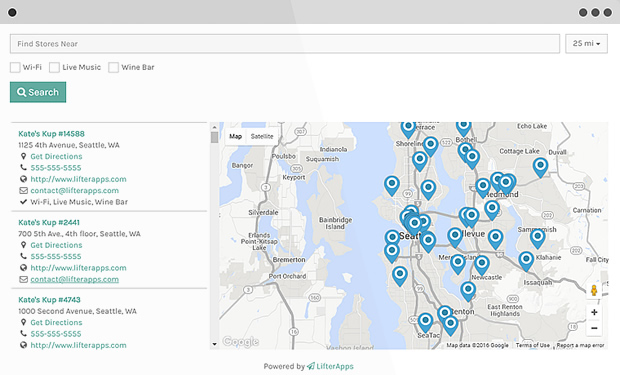Click the magnifier icon on Search button
The image size is (620, 375).
click(21, 92)
